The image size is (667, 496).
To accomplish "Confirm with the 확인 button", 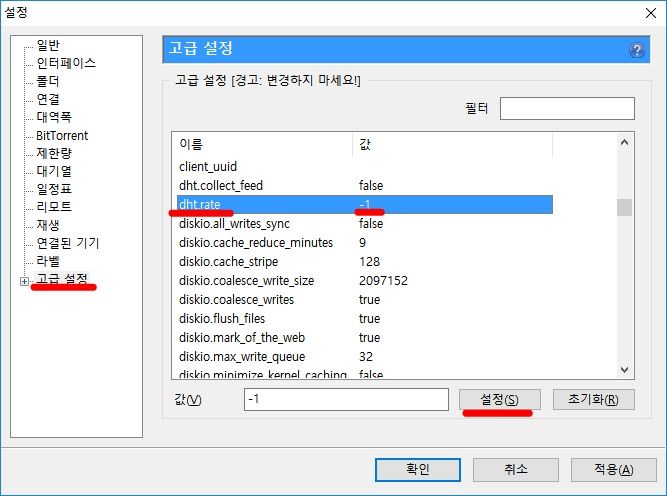I will (x=418, y=470).
